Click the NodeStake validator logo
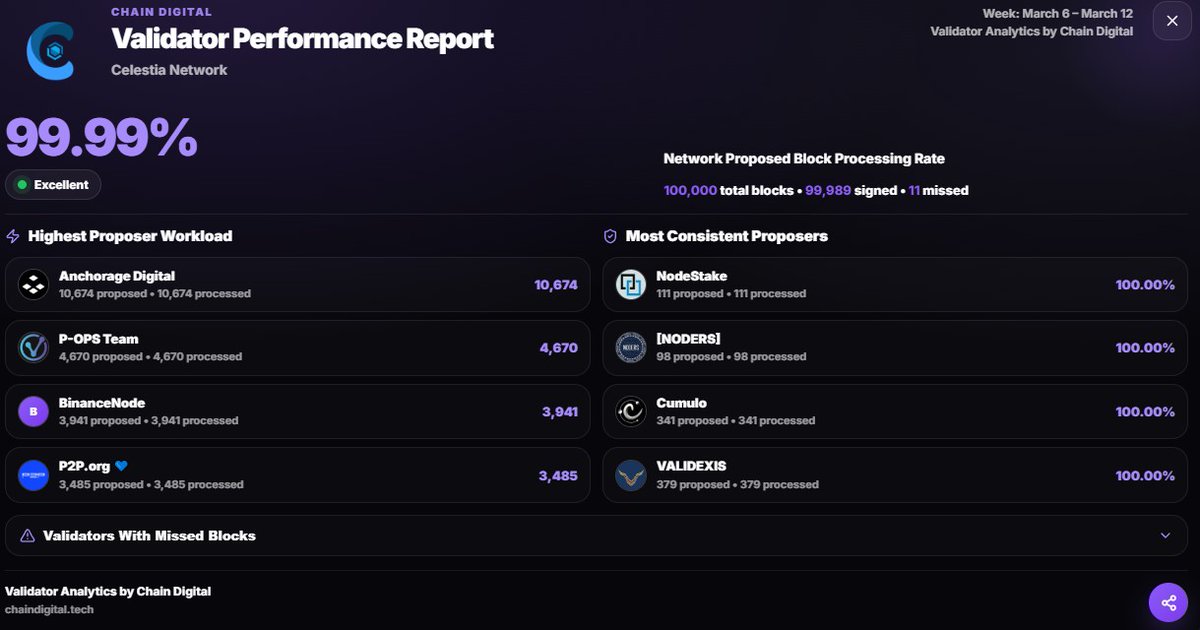The height and width of the screenshot is (630, 1200). 631,284
